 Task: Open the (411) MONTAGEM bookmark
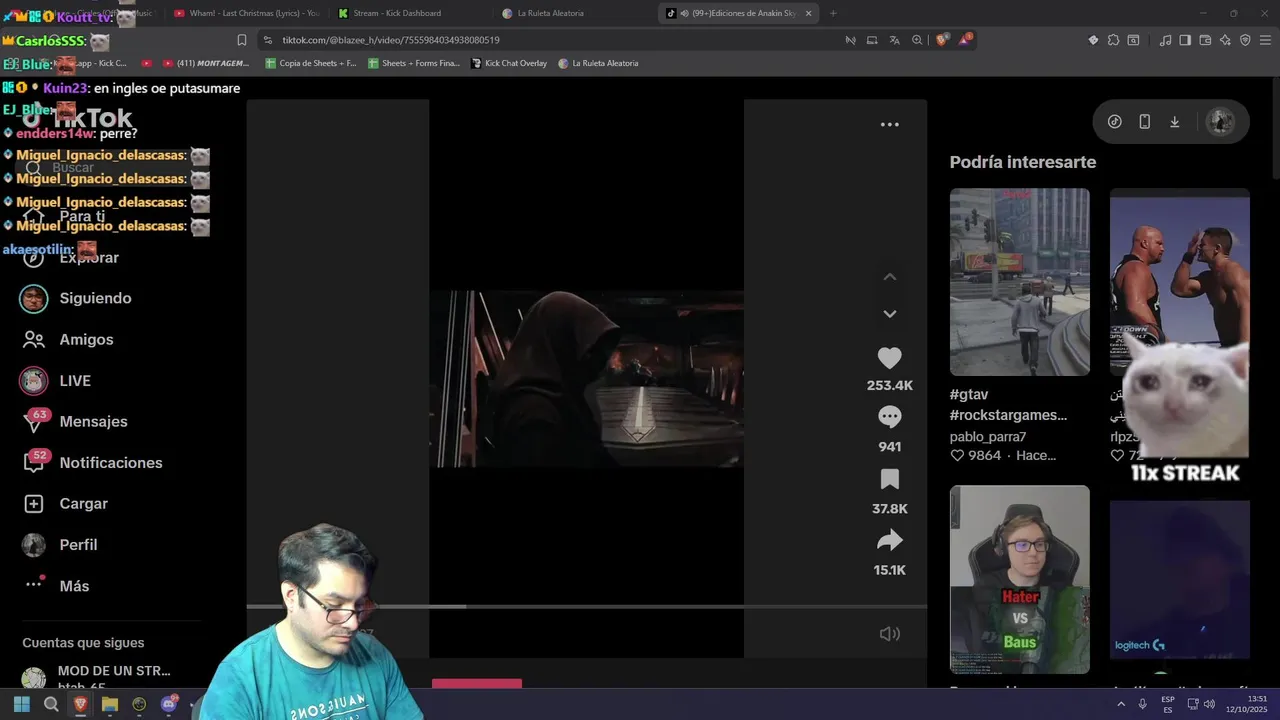click(x=204, y=63)
